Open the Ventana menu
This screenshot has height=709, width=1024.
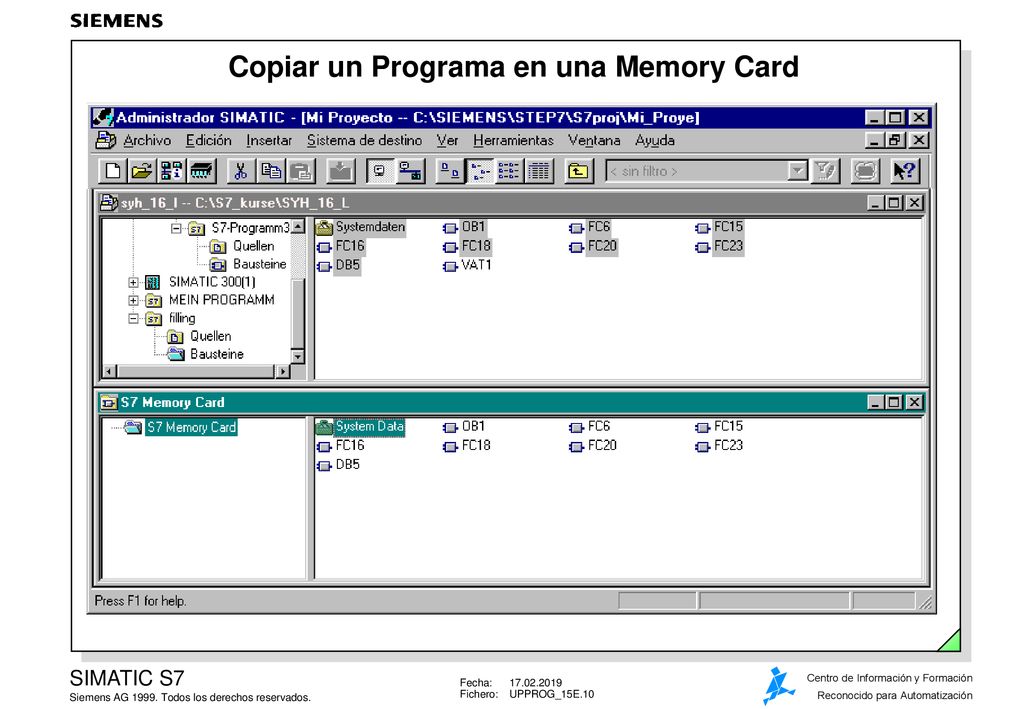[x=594, y=140]
